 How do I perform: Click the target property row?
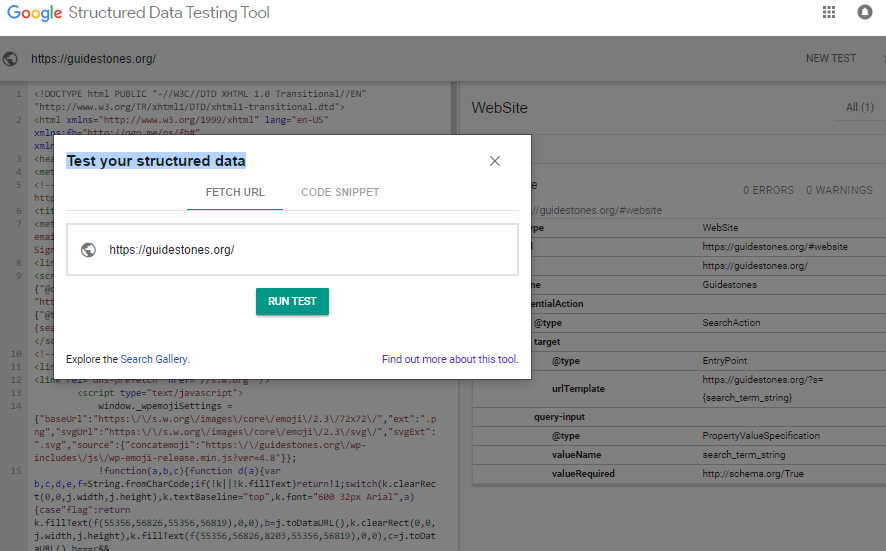680,342
